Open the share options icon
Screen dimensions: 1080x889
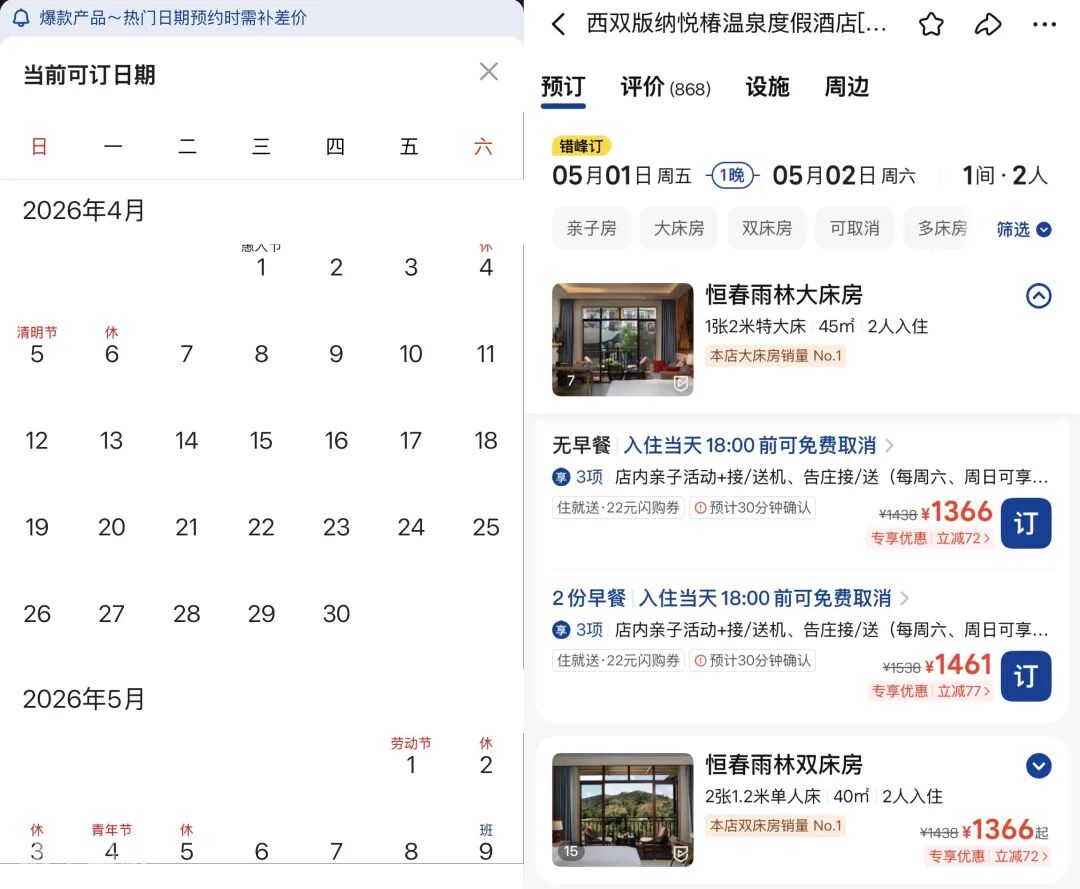pos(988,25)
